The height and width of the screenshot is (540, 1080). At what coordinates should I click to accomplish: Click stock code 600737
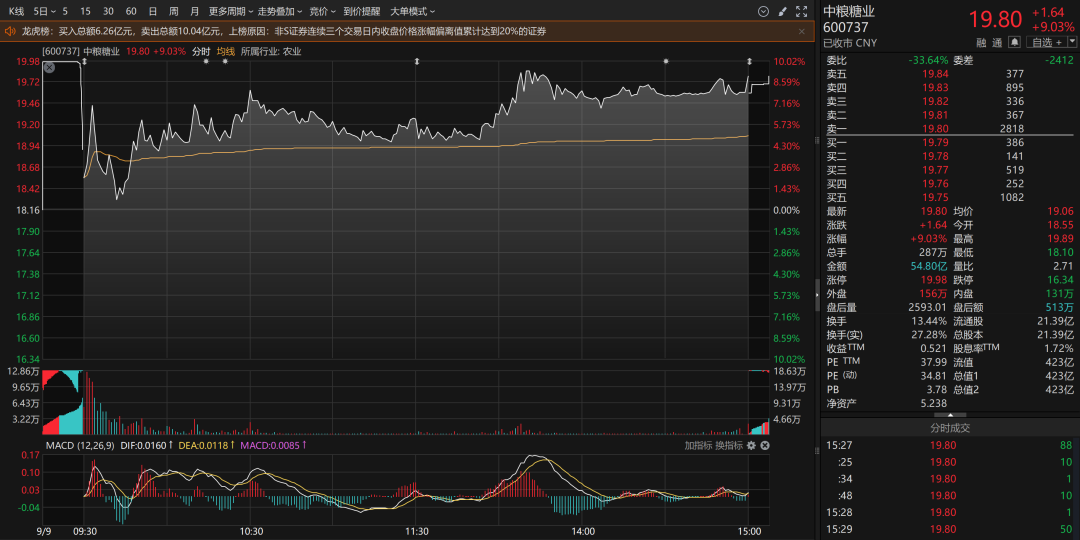pos(846,28)
